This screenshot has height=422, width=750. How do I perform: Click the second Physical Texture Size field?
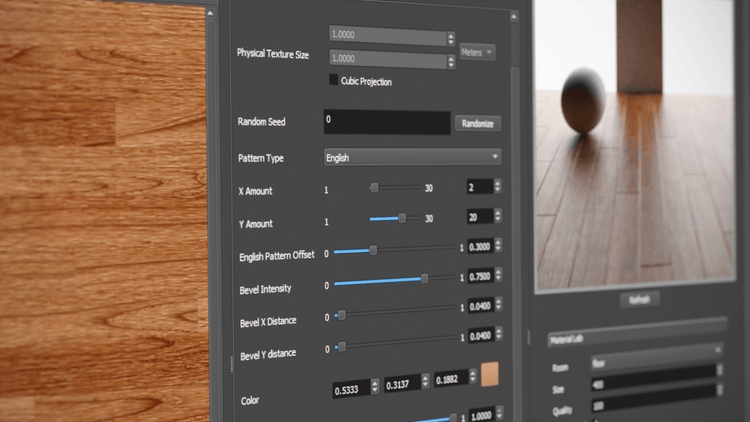pyautogui.click(x=388, y=59)
